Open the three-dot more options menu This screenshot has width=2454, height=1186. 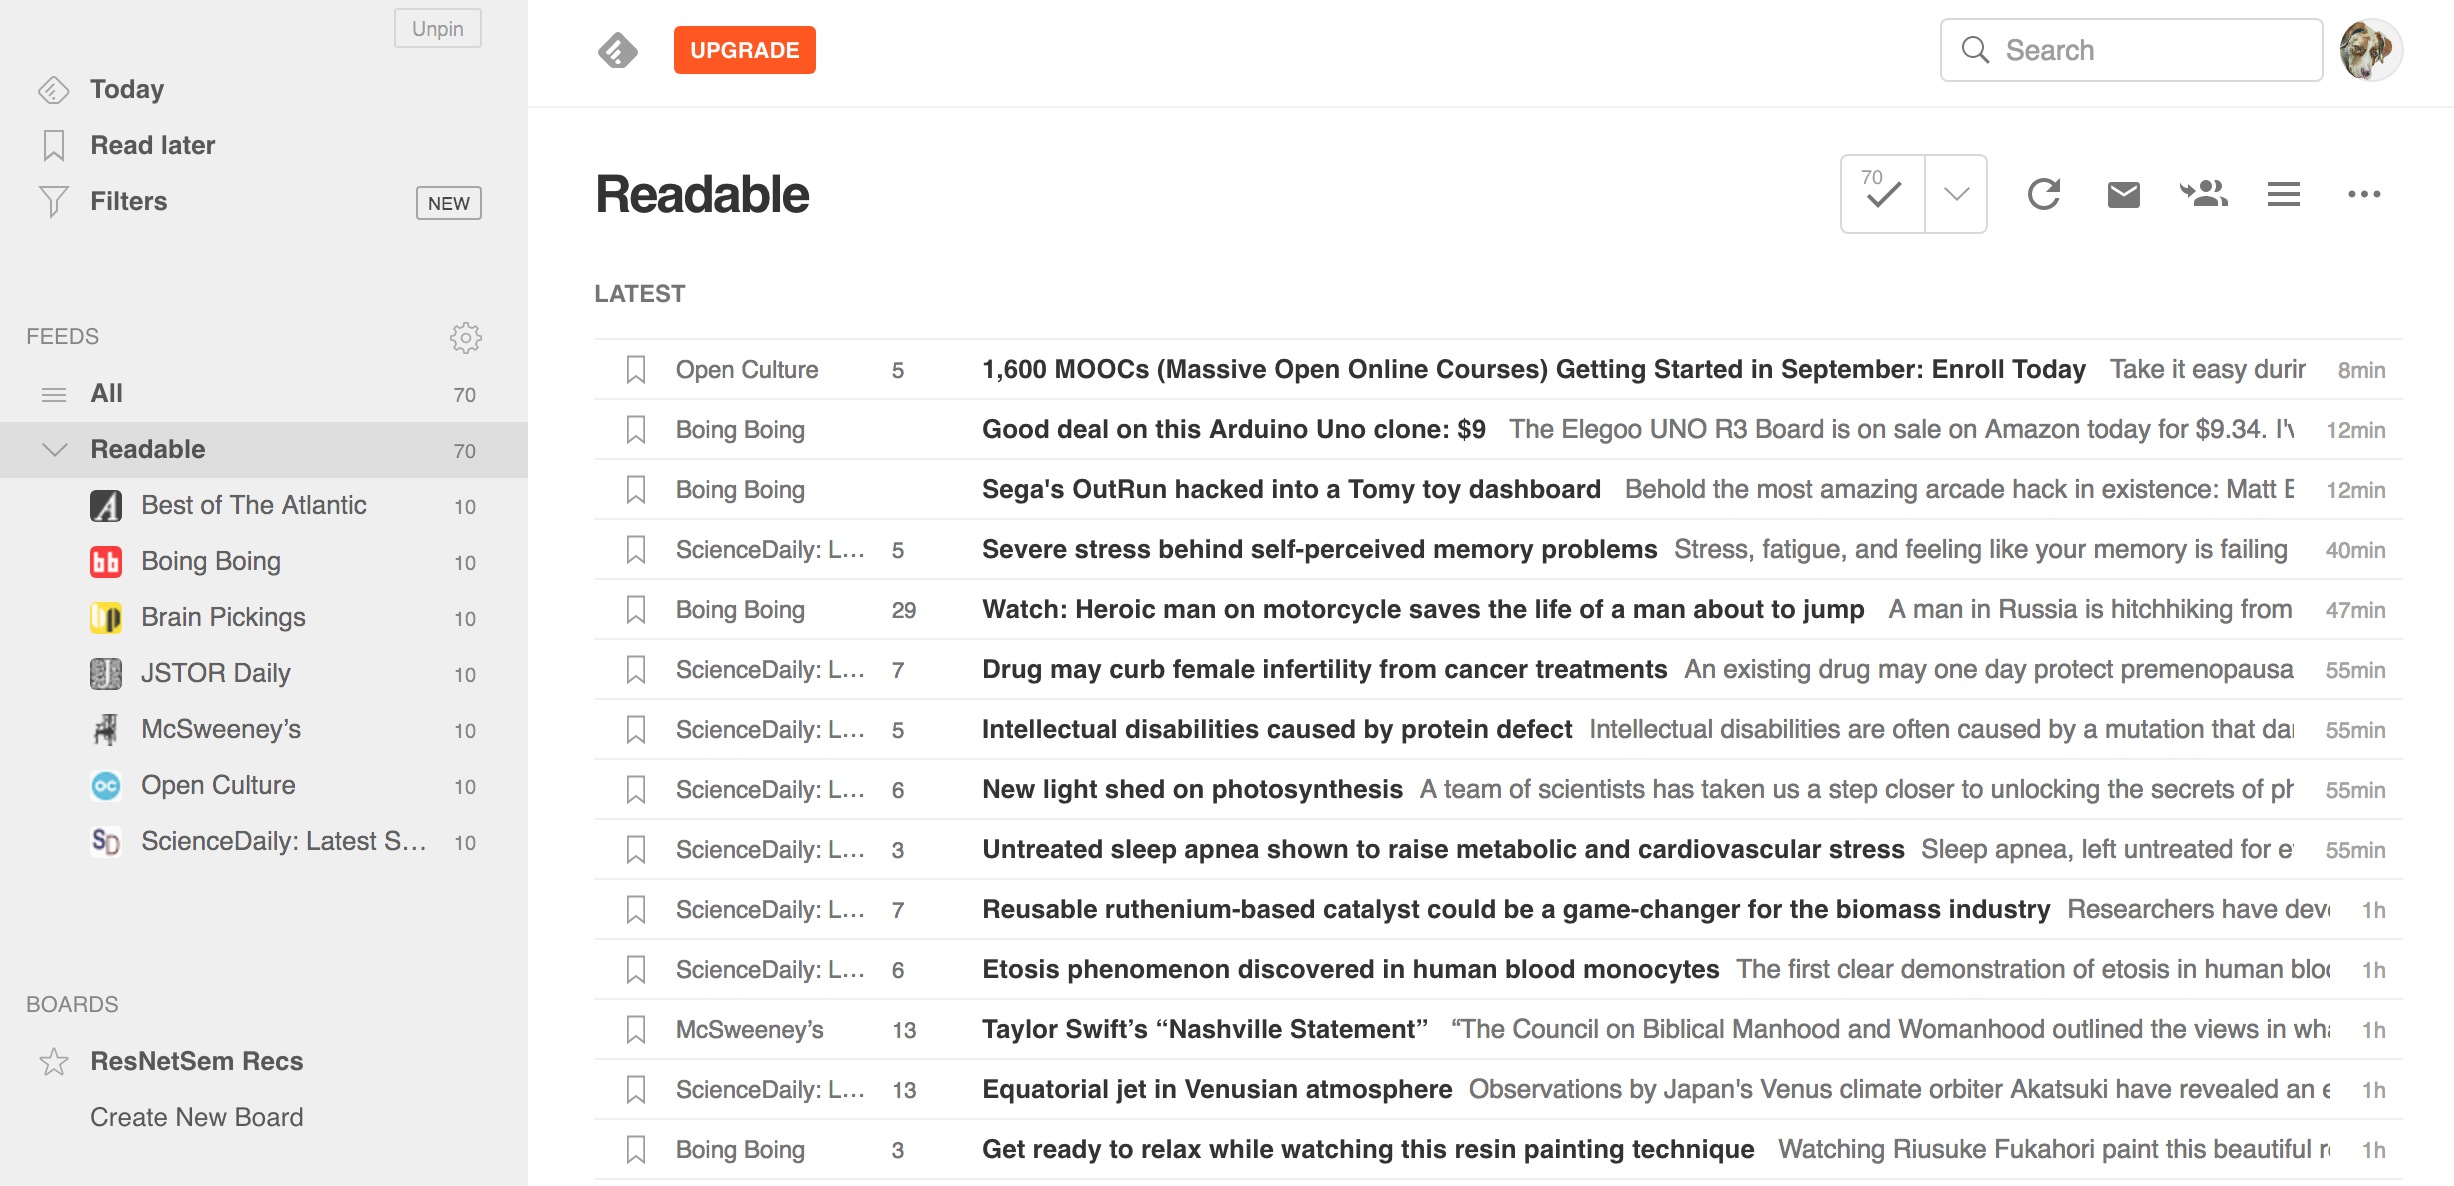pos(2363,194)
